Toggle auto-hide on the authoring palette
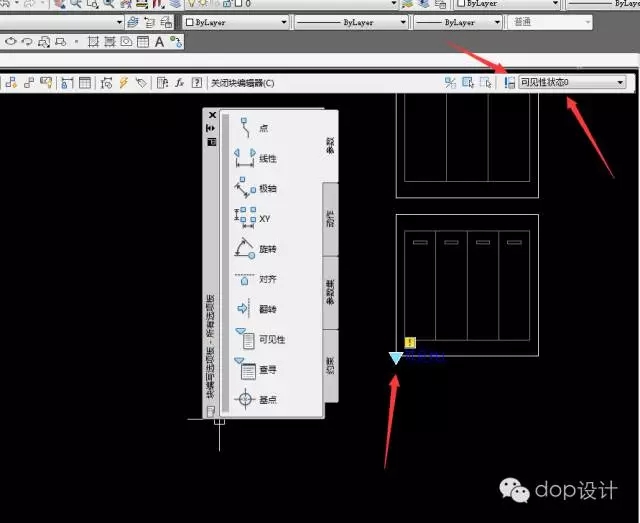Viewport: 640px width, 523px height. [x=212, y=128]
